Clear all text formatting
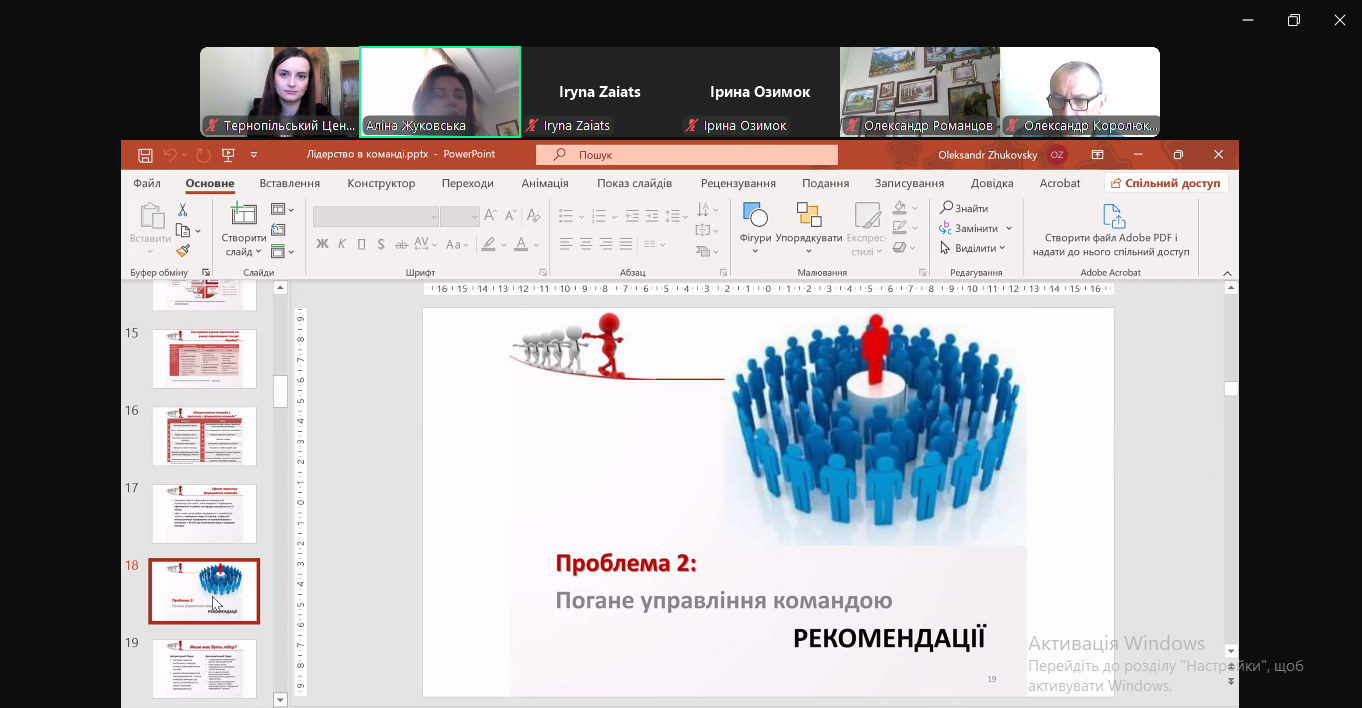 point(533,215)
